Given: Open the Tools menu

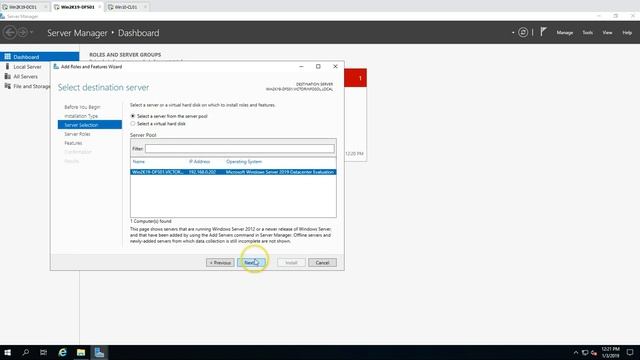Looking at the screenshot, I should [x=587, y=32].
